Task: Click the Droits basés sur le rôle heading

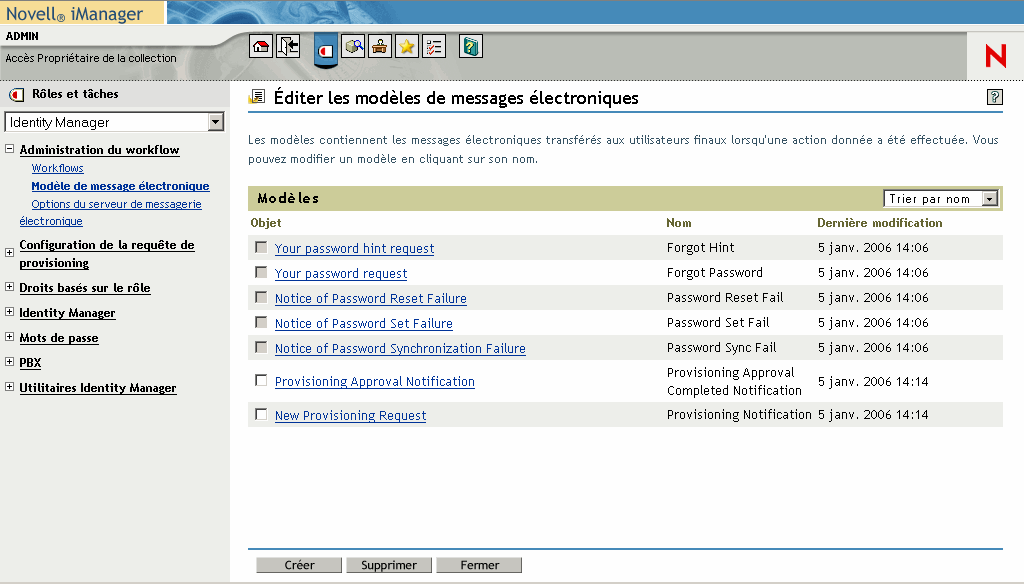Action: [x=85, y=288]
